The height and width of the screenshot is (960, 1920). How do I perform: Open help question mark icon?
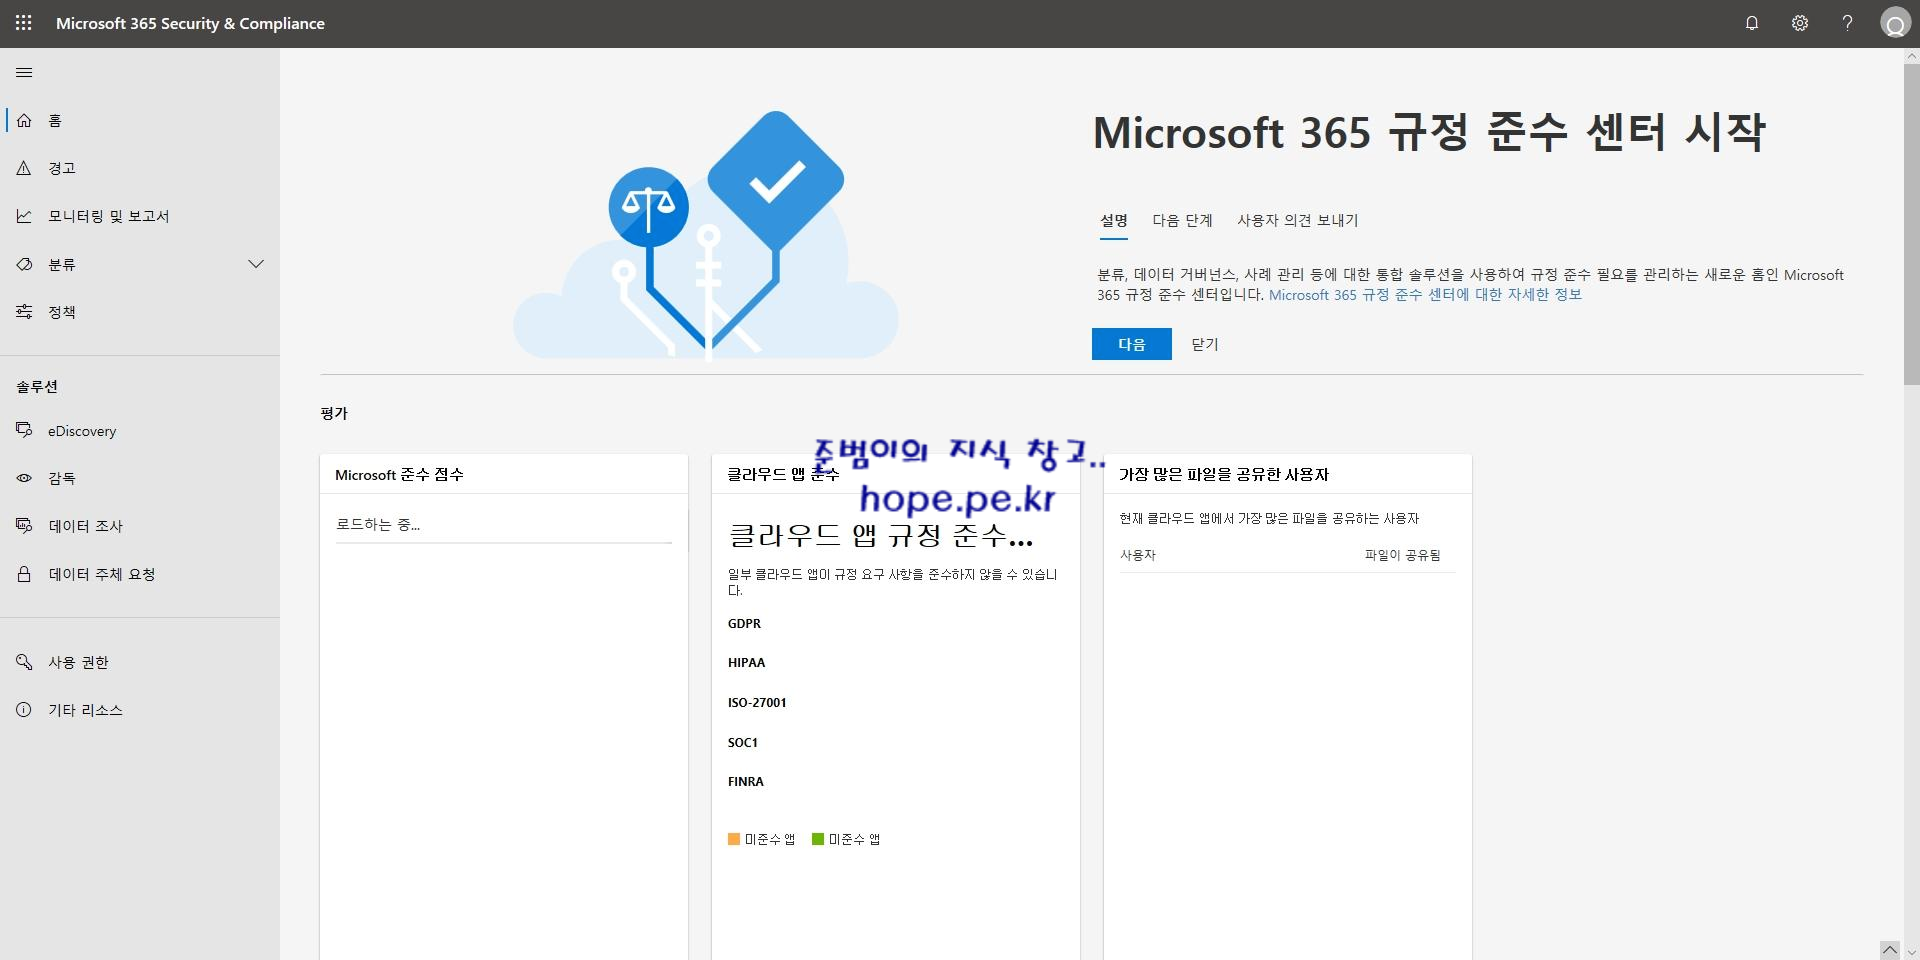[x=1847, y=23]
